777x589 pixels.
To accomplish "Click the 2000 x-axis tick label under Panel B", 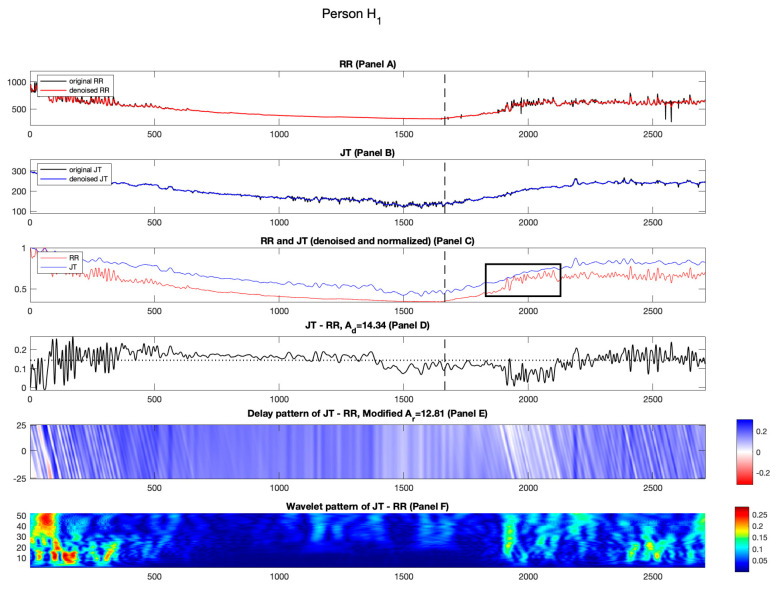I will coord(528,222).
